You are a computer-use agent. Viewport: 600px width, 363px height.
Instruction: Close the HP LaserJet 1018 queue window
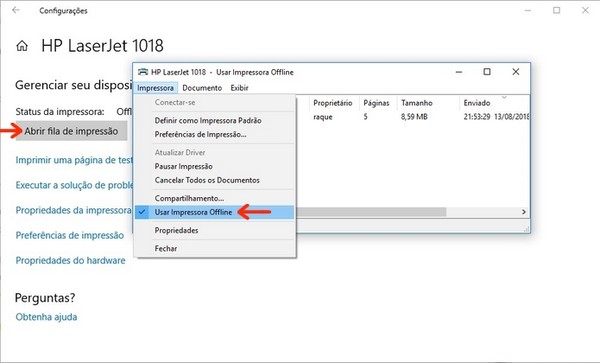tap(515, 72)
